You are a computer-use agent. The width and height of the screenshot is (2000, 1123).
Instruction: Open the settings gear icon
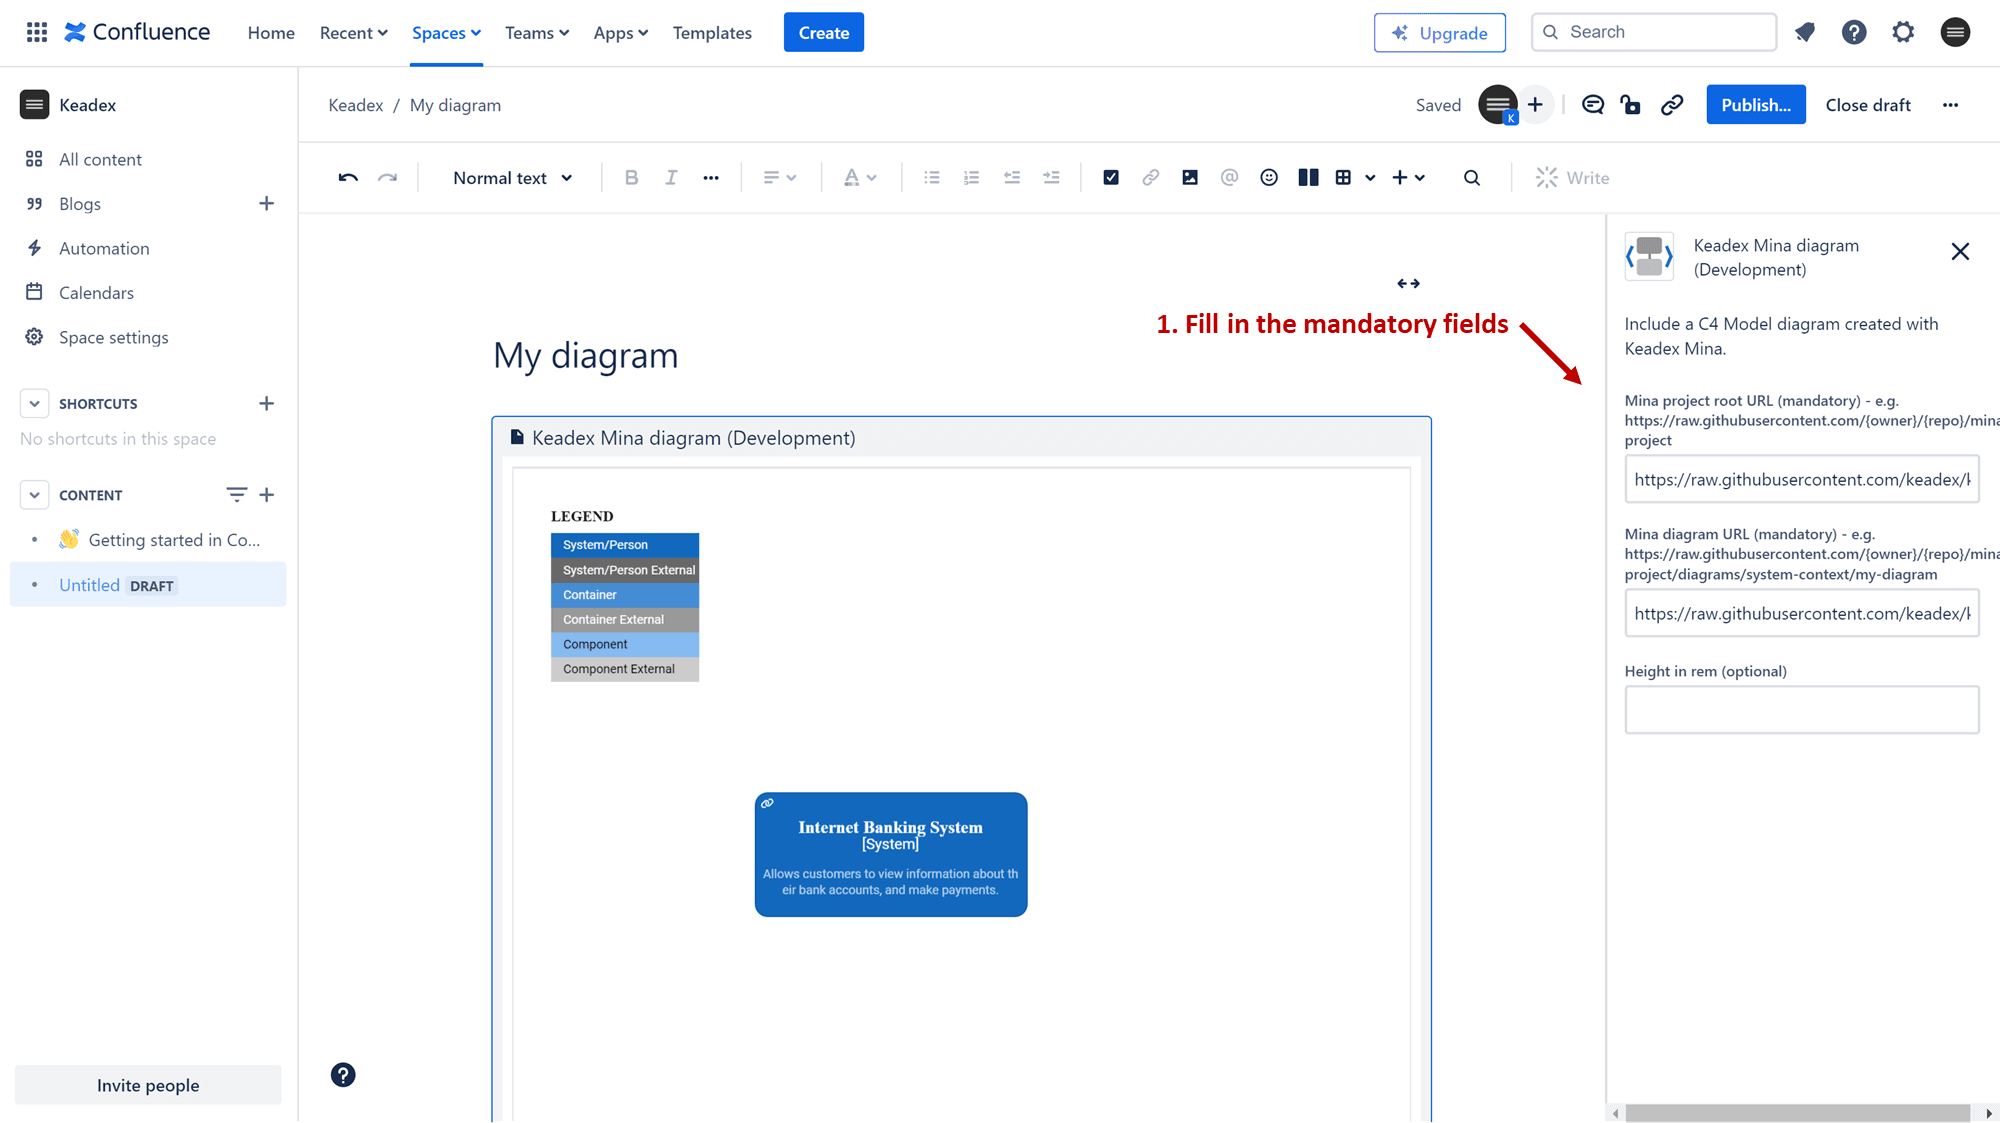[1903, 32]
